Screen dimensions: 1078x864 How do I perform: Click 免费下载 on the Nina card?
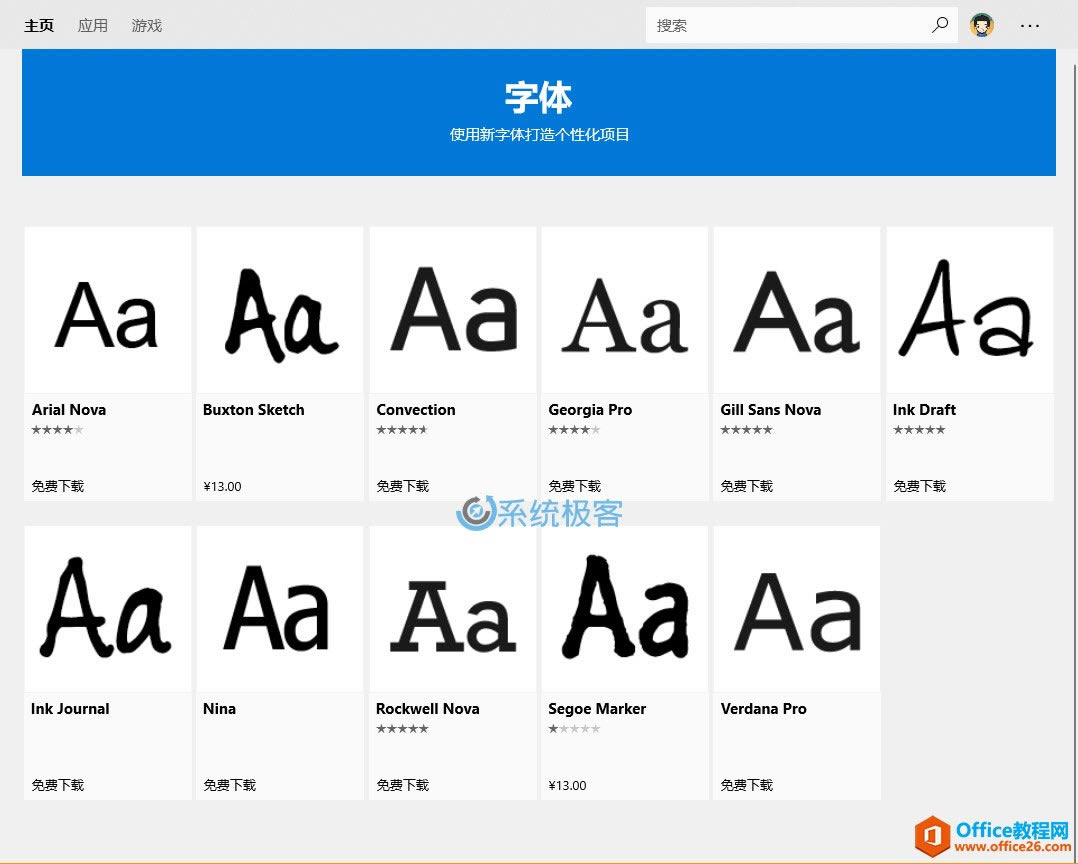(230, 785)
